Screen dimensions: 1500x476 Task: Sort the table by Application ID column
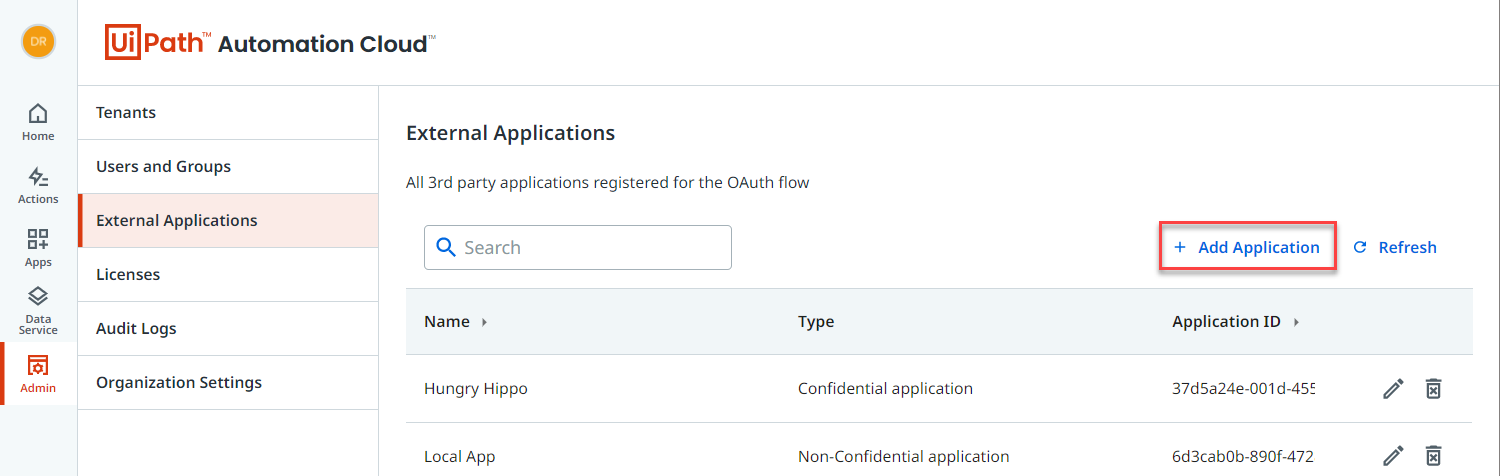pos(1236,322)
